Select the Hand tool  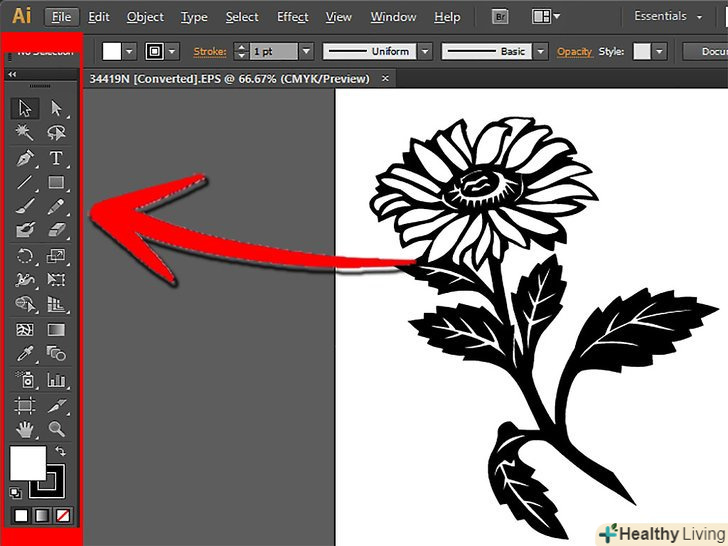[25, 430]
